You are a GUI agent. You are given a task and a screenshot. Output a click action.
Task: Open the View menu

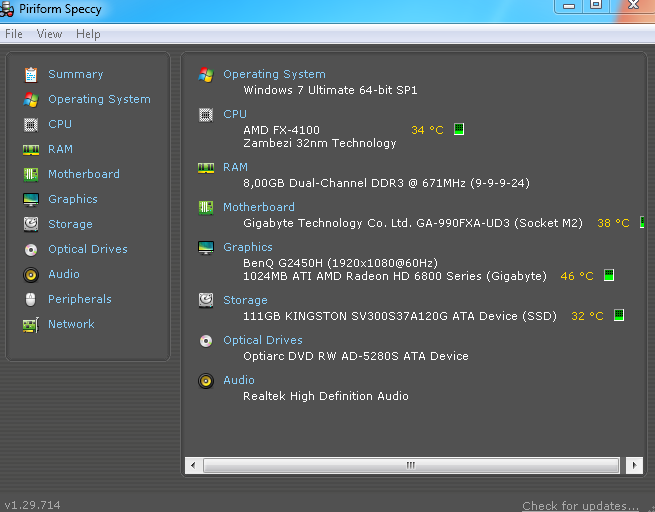coord(49,34)
